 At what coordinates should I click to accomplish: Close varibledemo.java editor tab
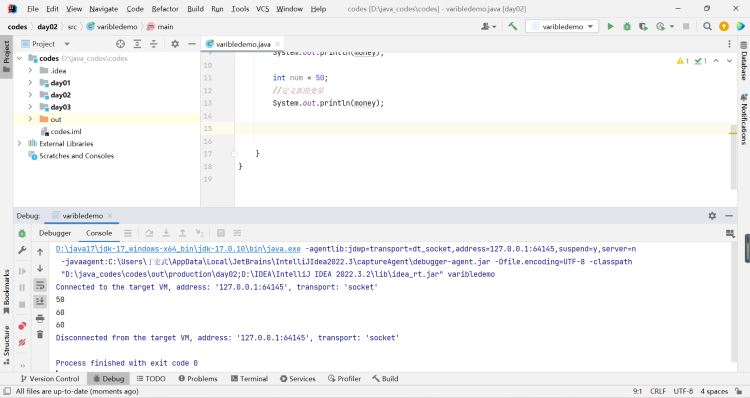point(277,44)
